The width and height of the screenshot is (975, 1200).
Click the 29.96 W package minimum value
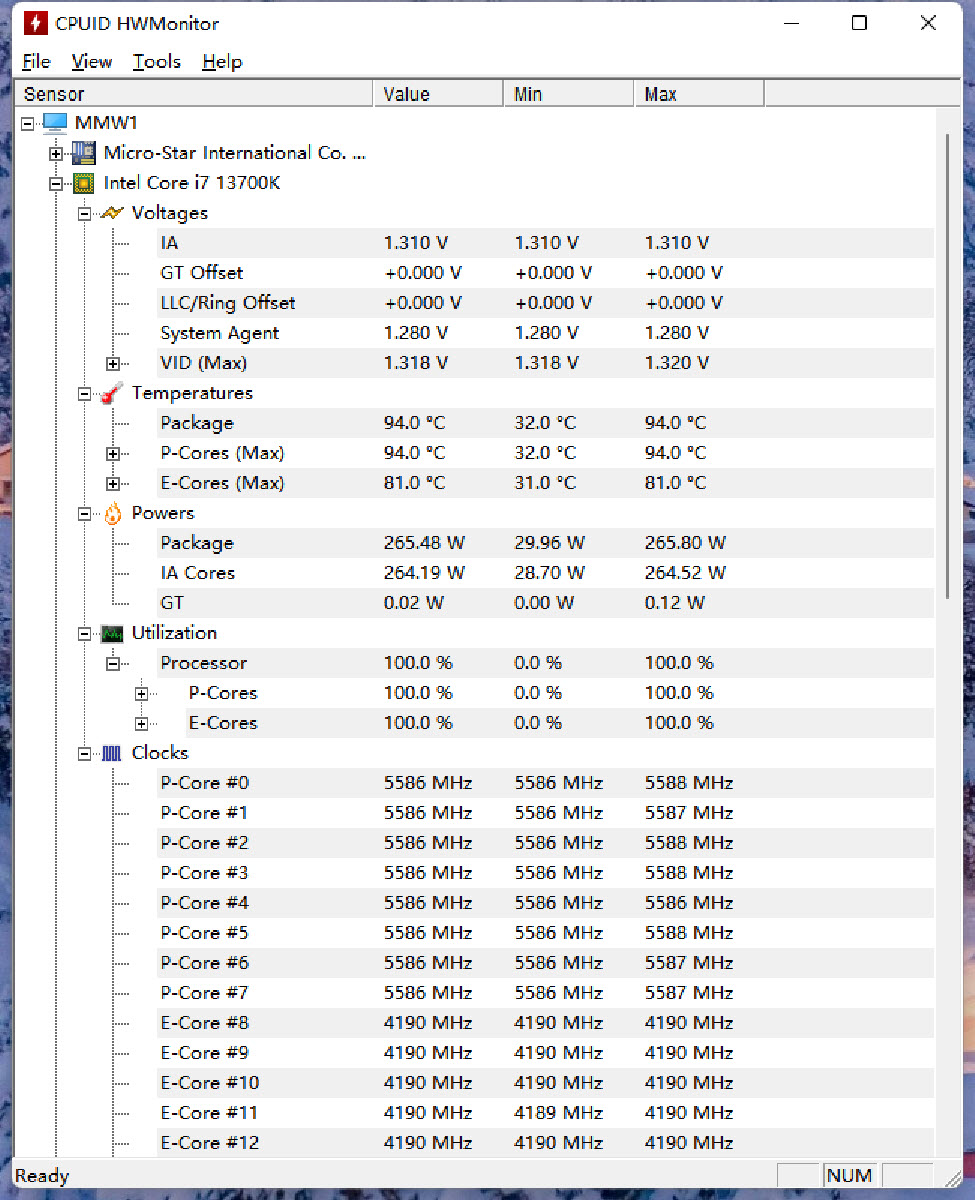click(x=550, y=543)
